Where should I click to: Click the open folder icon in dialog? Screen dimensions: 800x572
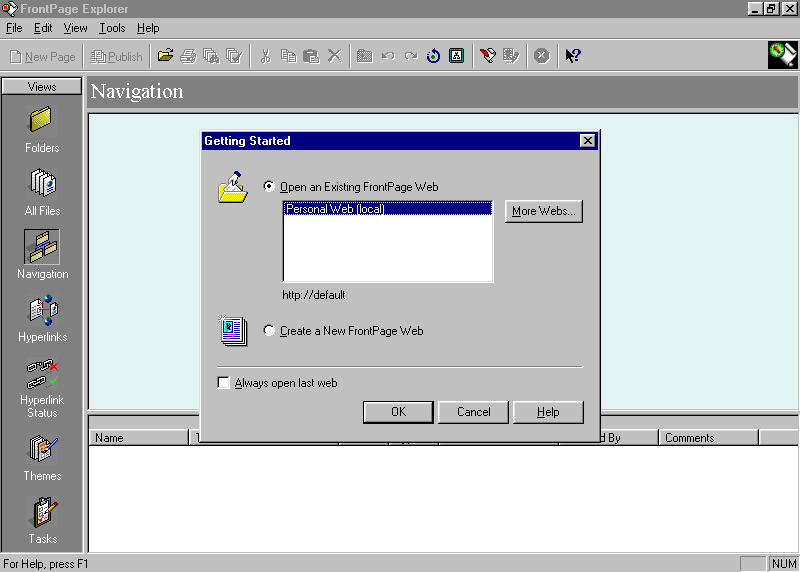tap(233, 187)
